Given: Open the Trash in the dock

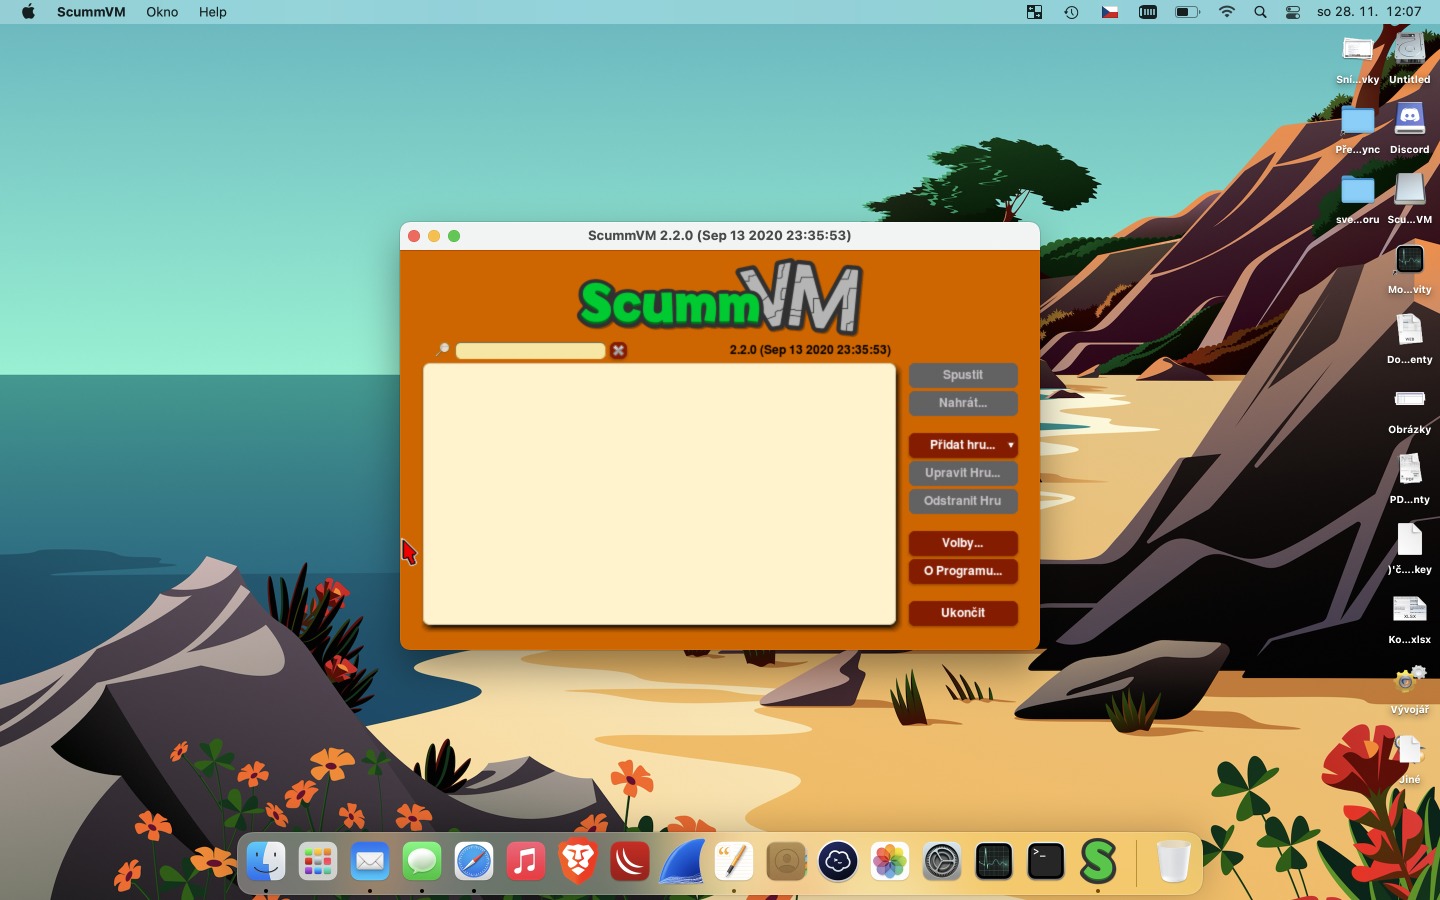Looking at the screenshot, I should click(x=1173, y=861).
